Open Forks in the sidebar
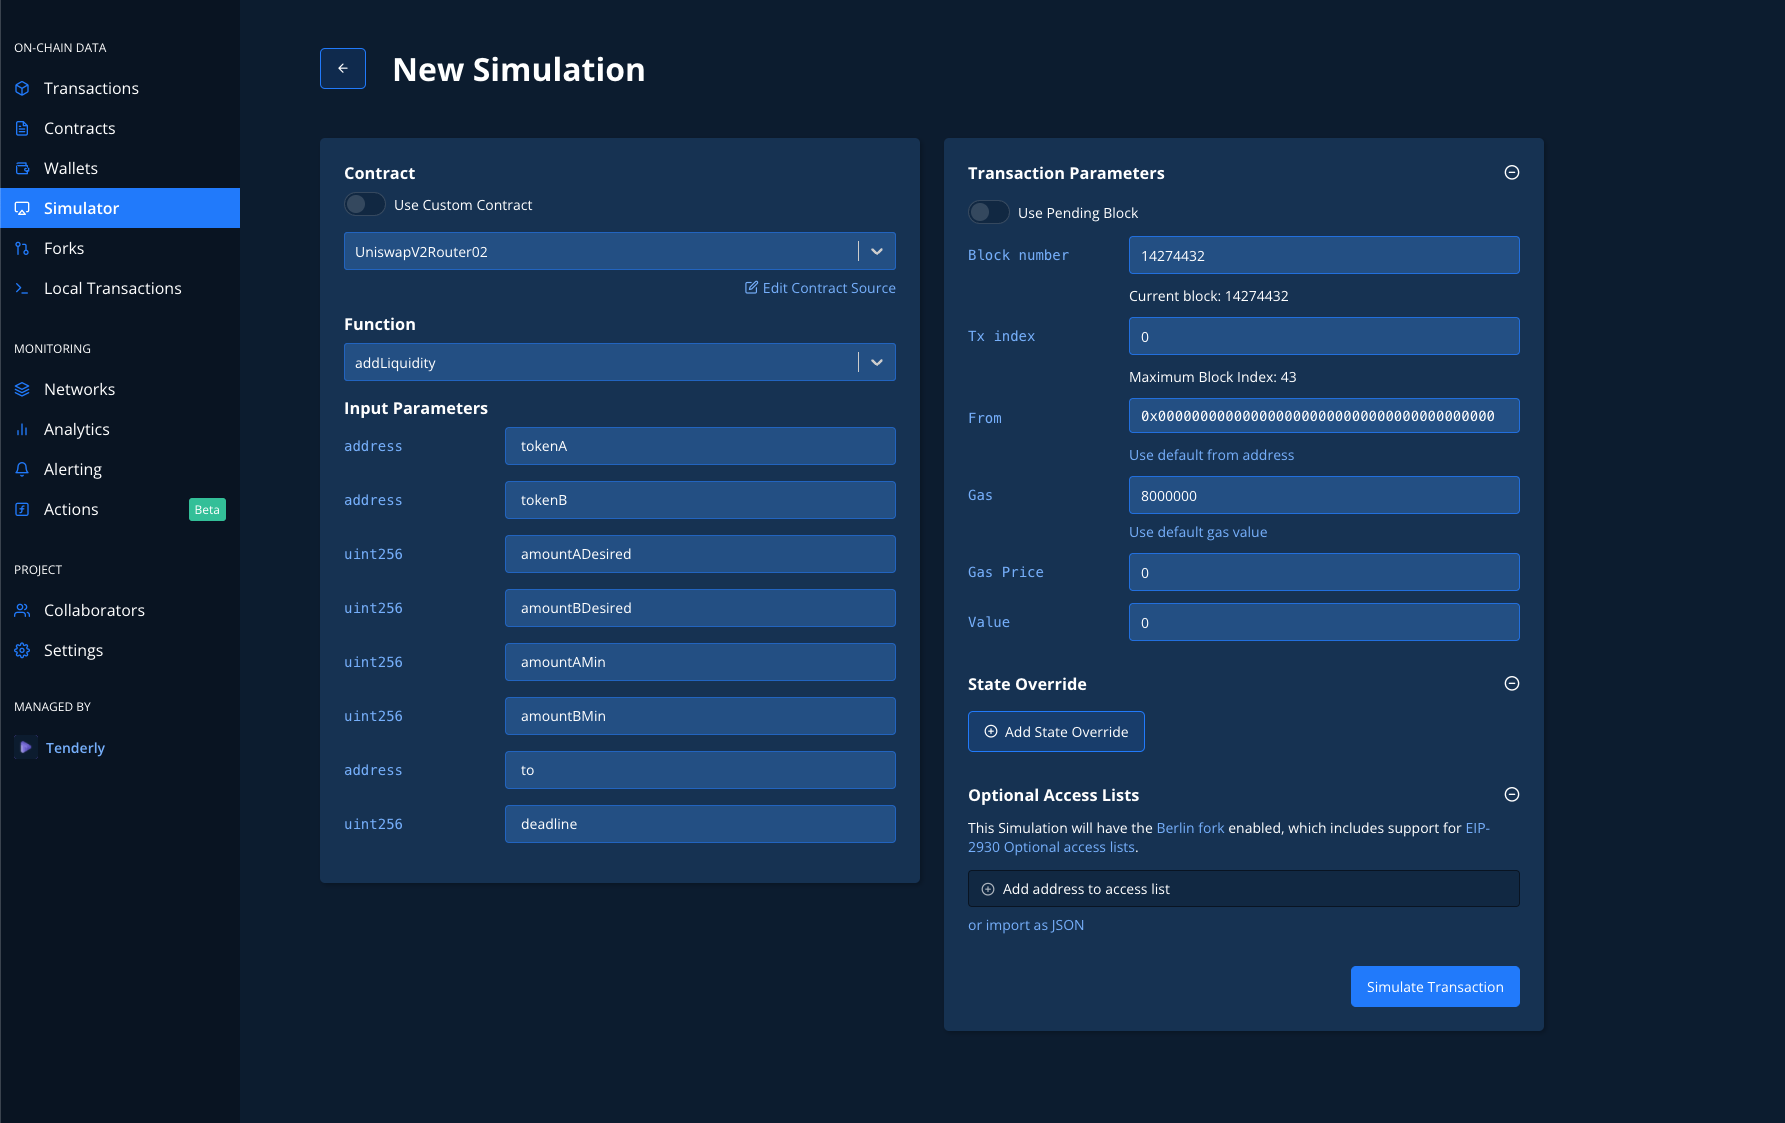The width and height of the screenshot is (1785, 1123). click(120, 248)
